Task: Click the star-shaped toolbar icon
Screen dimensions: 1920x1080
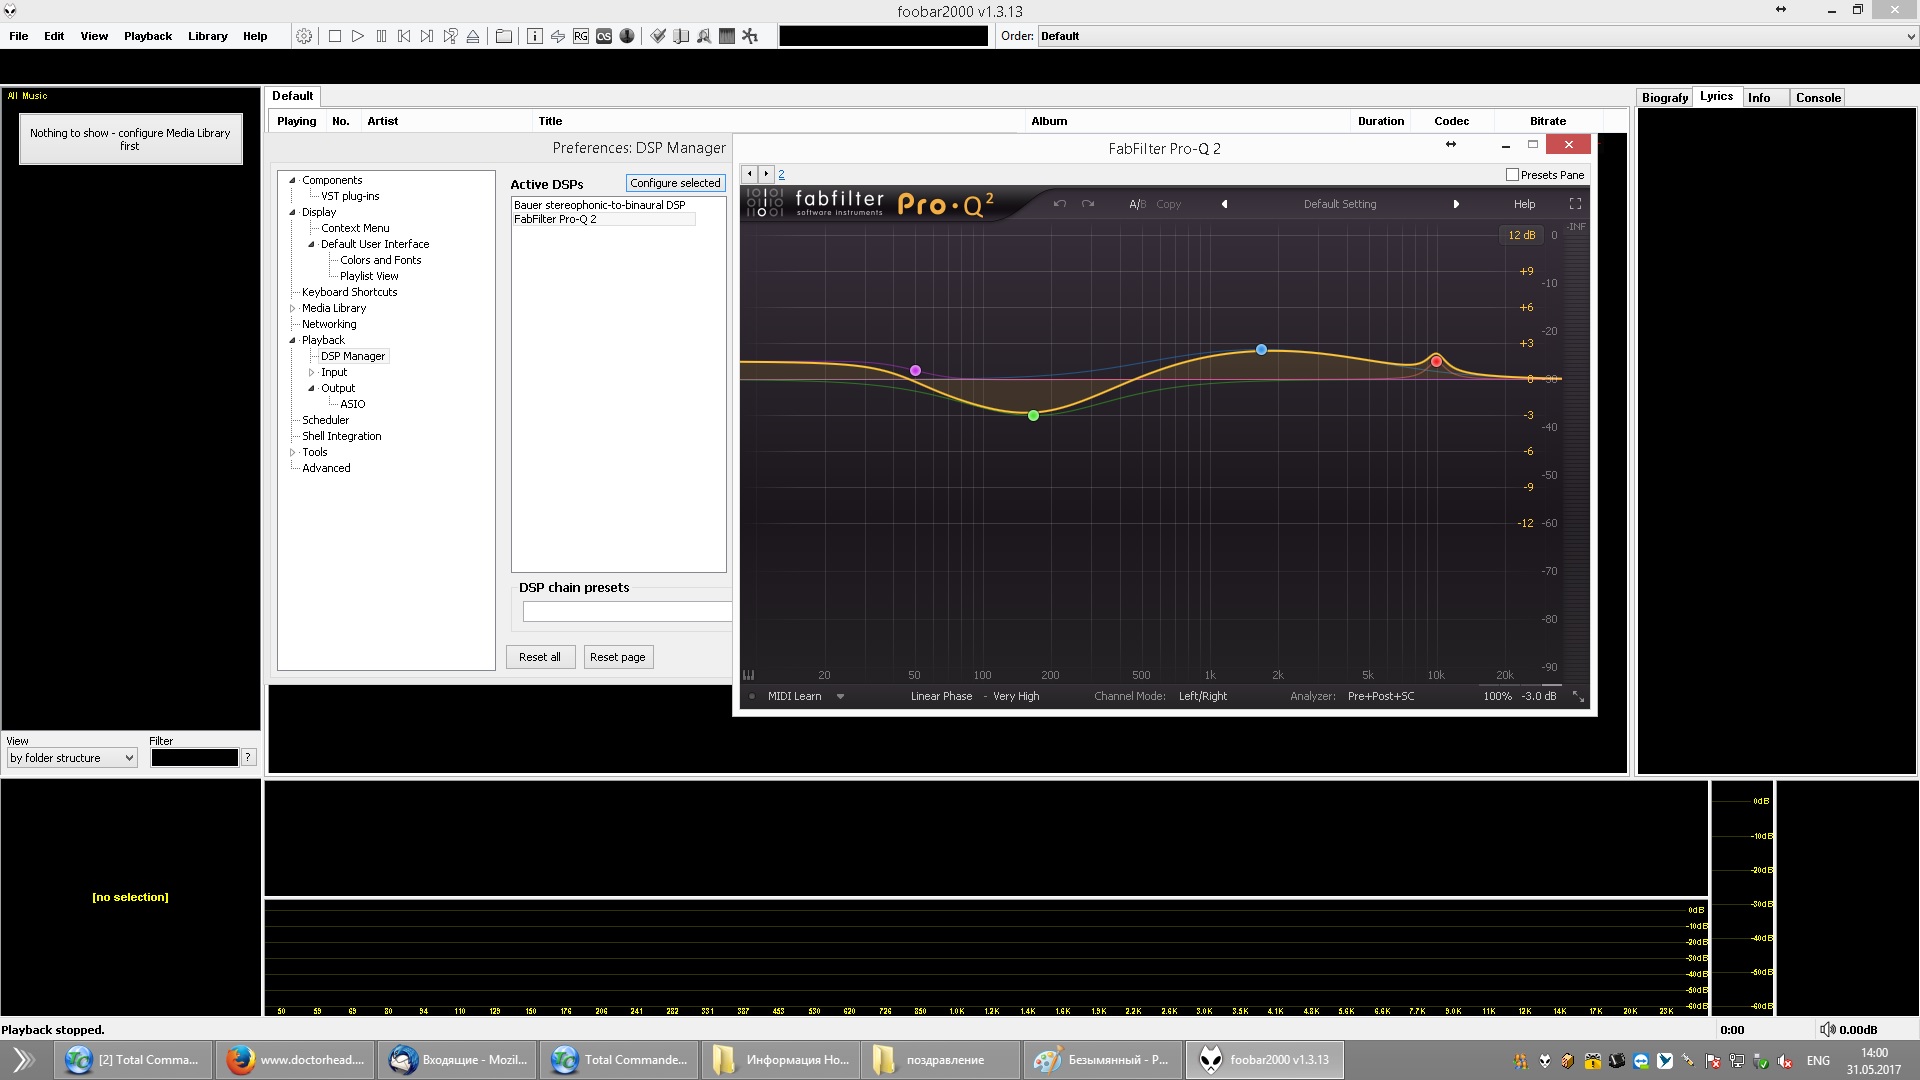Action: [x=750, y=36]
